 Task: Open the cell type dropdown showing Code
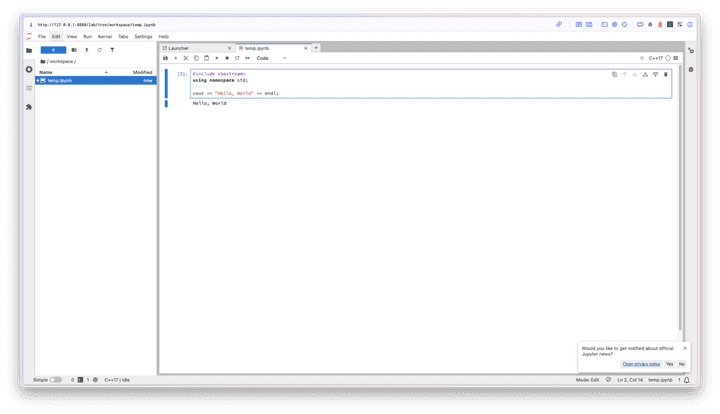pos(271,58)
